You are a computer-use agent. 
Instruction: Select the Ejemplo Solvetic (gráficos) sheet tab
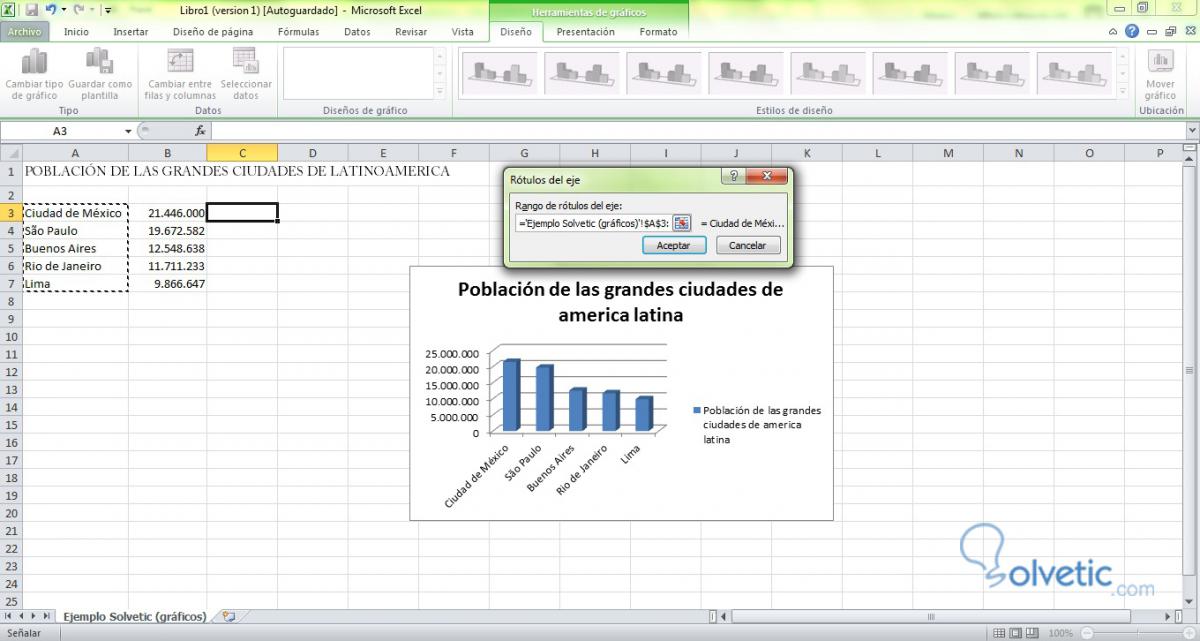click(x=135, y=617)
